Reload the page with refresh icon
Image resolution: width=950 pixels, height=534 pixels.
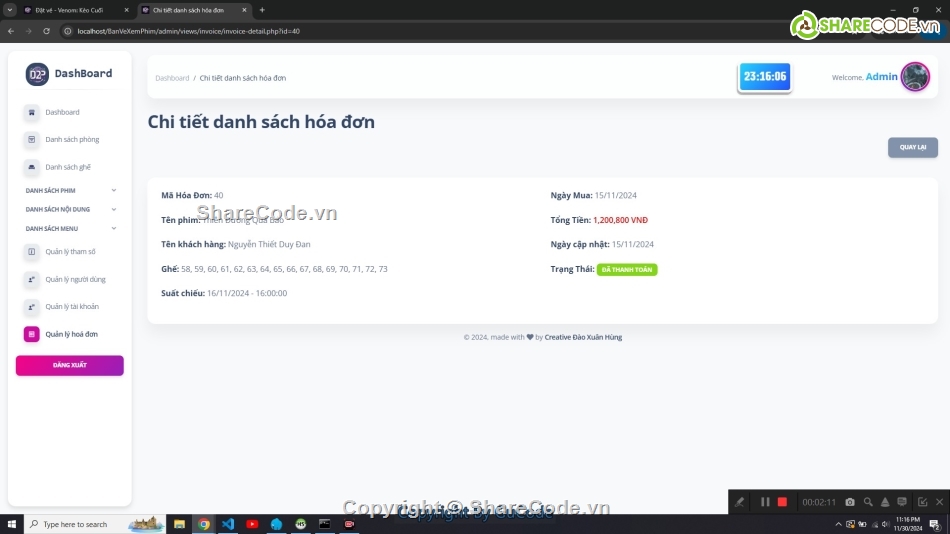[46, 31]
